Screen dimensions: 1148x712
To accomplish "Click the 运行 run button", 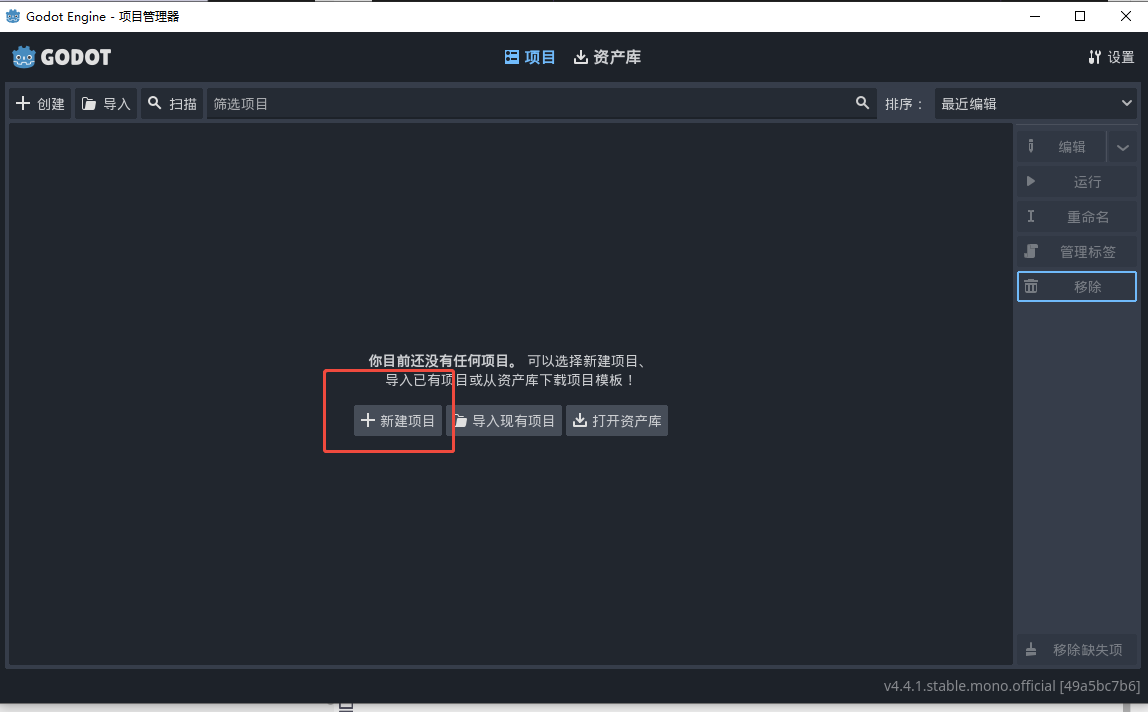I will tap(1077, 182).
